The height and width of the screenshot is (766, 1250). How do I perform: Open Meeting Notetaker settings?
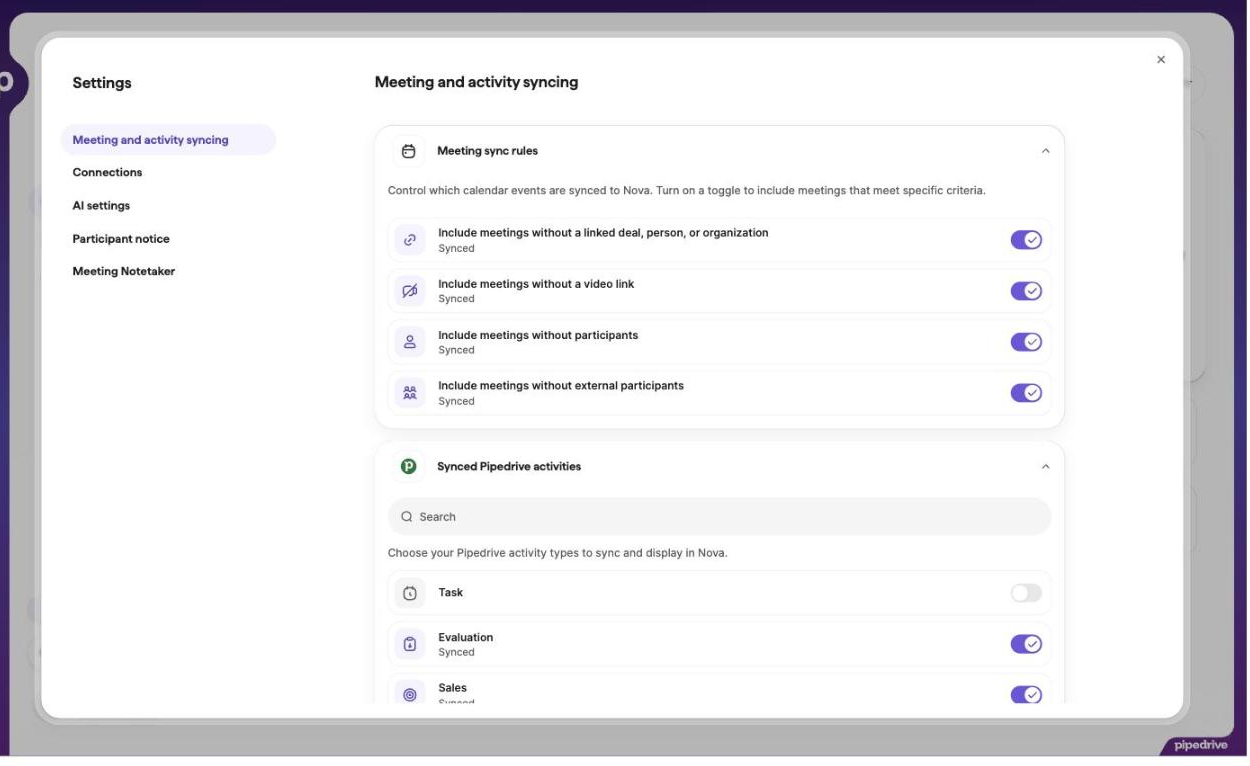click(123, 272)
